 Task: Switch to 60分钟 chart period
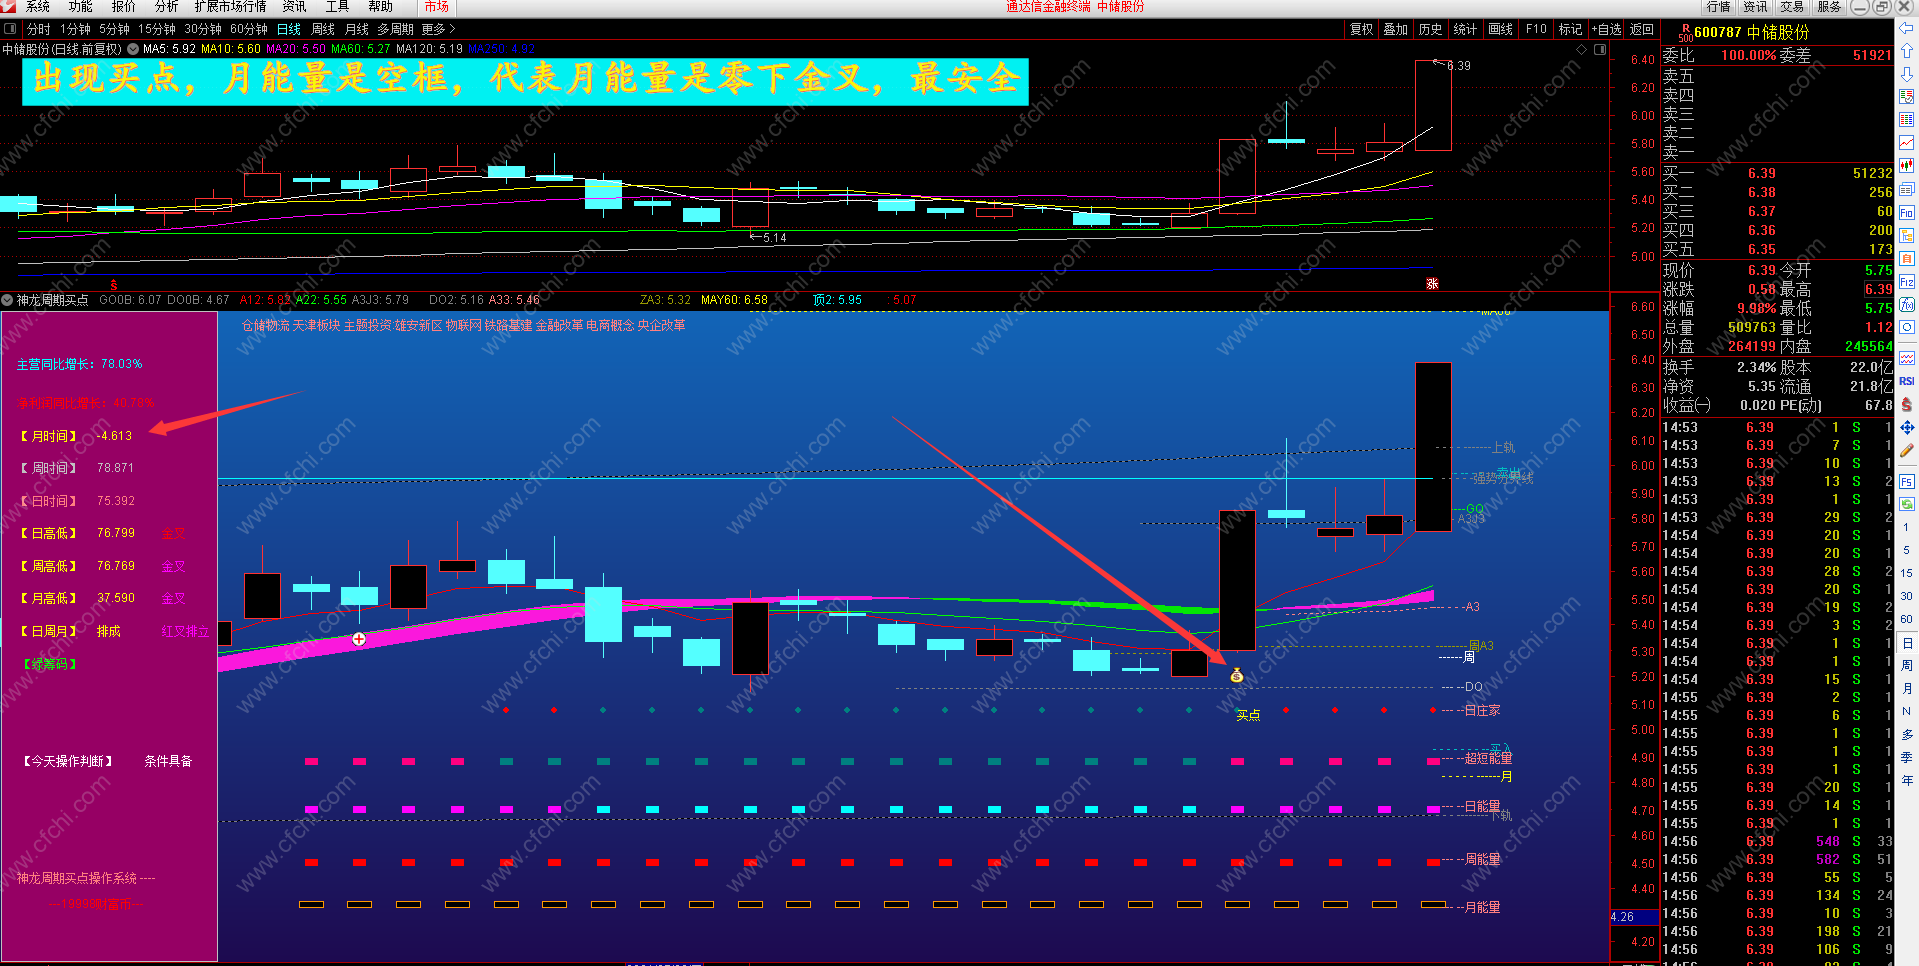pyautogui.click(x=249, y=29)
